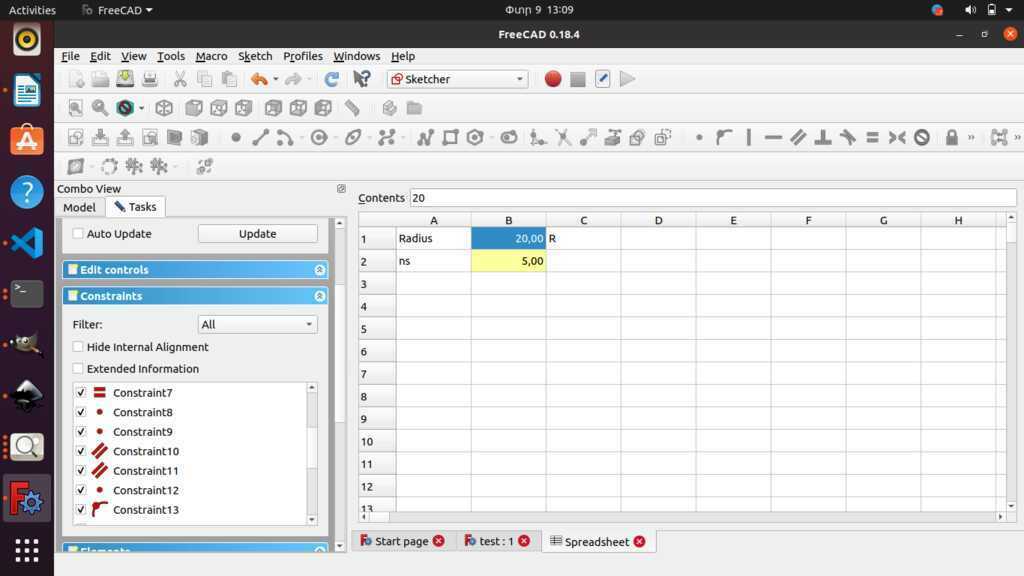Image resolution: width=1024 pixels, height=576 pixels.
Task: Expand the far-right toolbar overflow chevron
Action: (1017, 137)
